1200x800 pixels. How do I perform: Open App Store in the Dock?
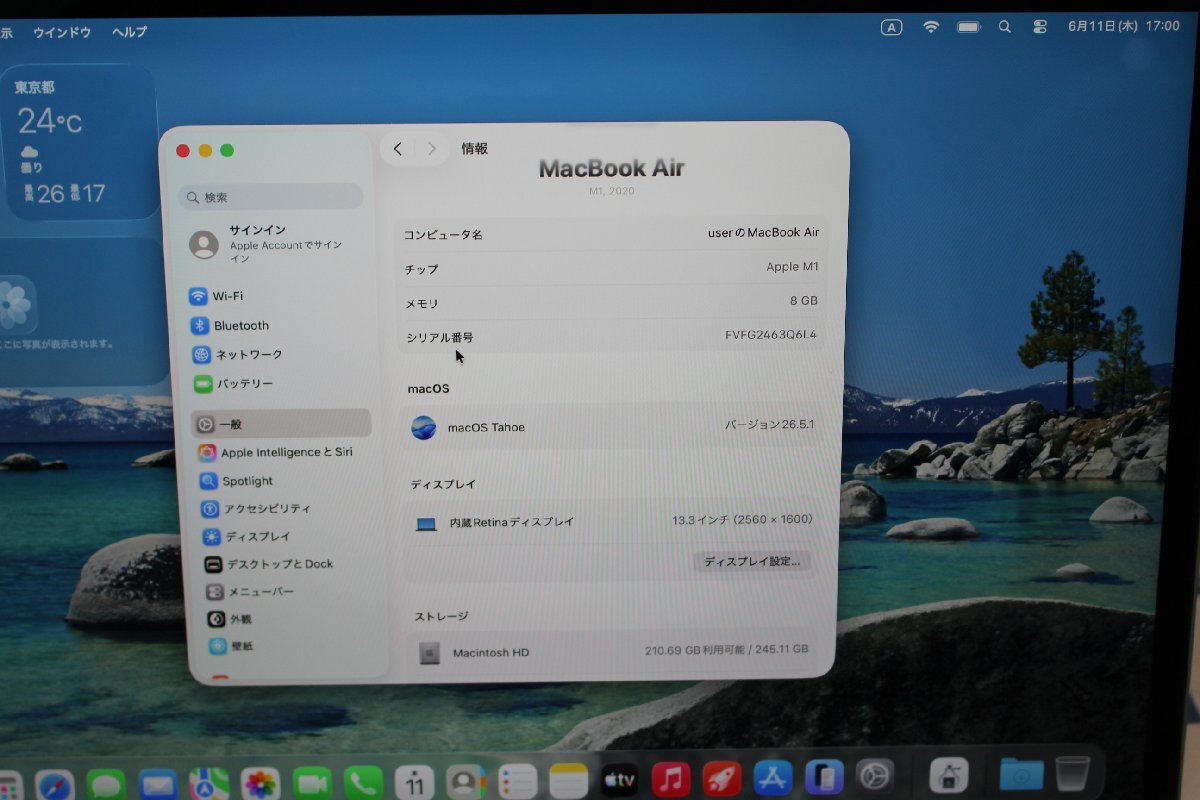tap(773, 777)
